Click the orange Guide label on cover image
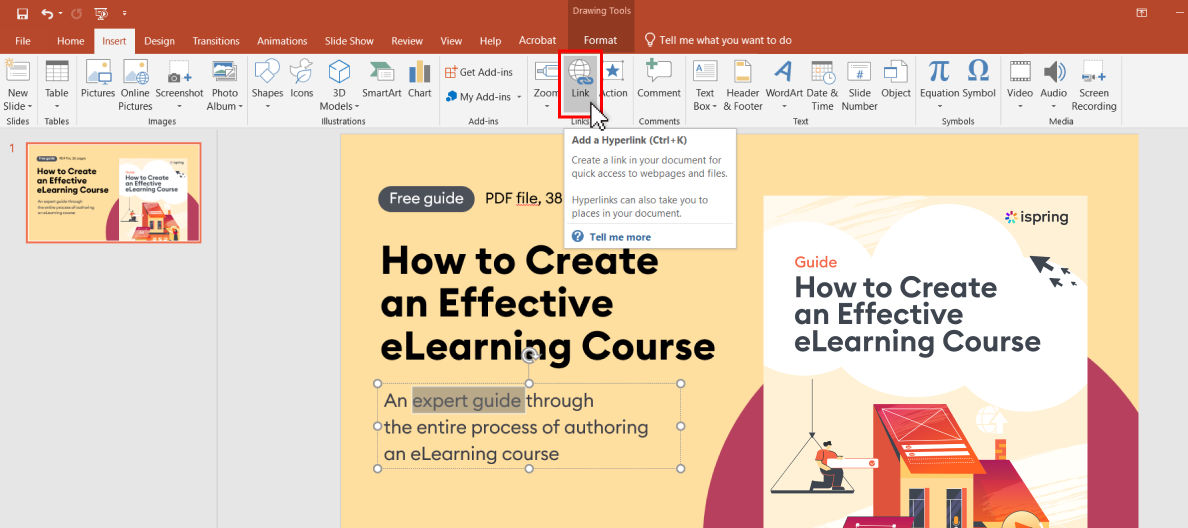Screen dimensions: 1188x528 [x=816, y=262]
